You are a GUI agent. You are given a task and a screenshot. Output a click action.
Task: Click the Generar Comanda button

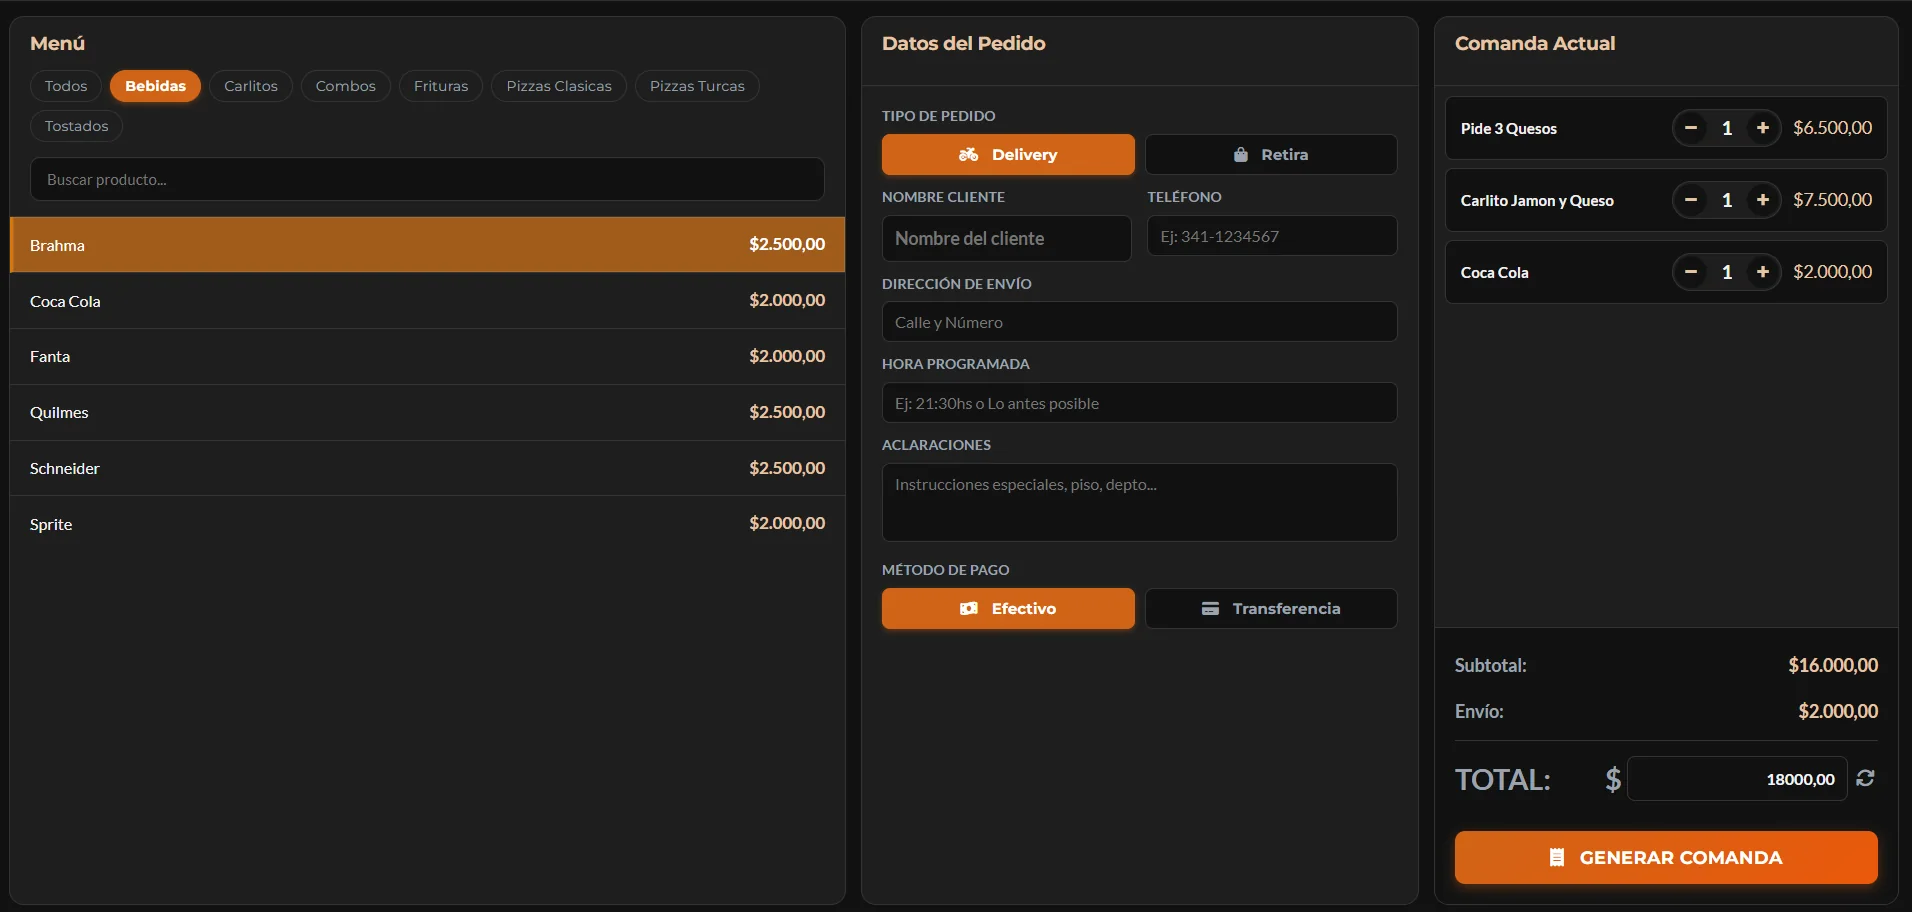1666,857
